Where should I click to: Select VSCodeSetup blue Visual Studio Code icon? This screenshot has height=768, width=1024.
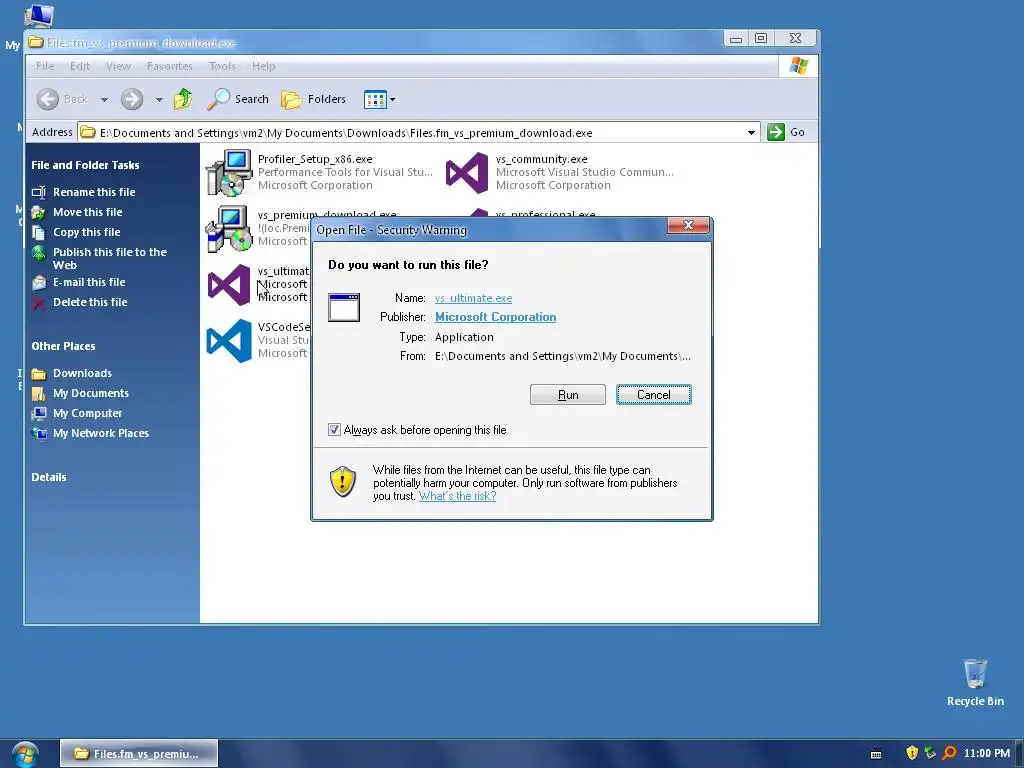click(229, 341)
